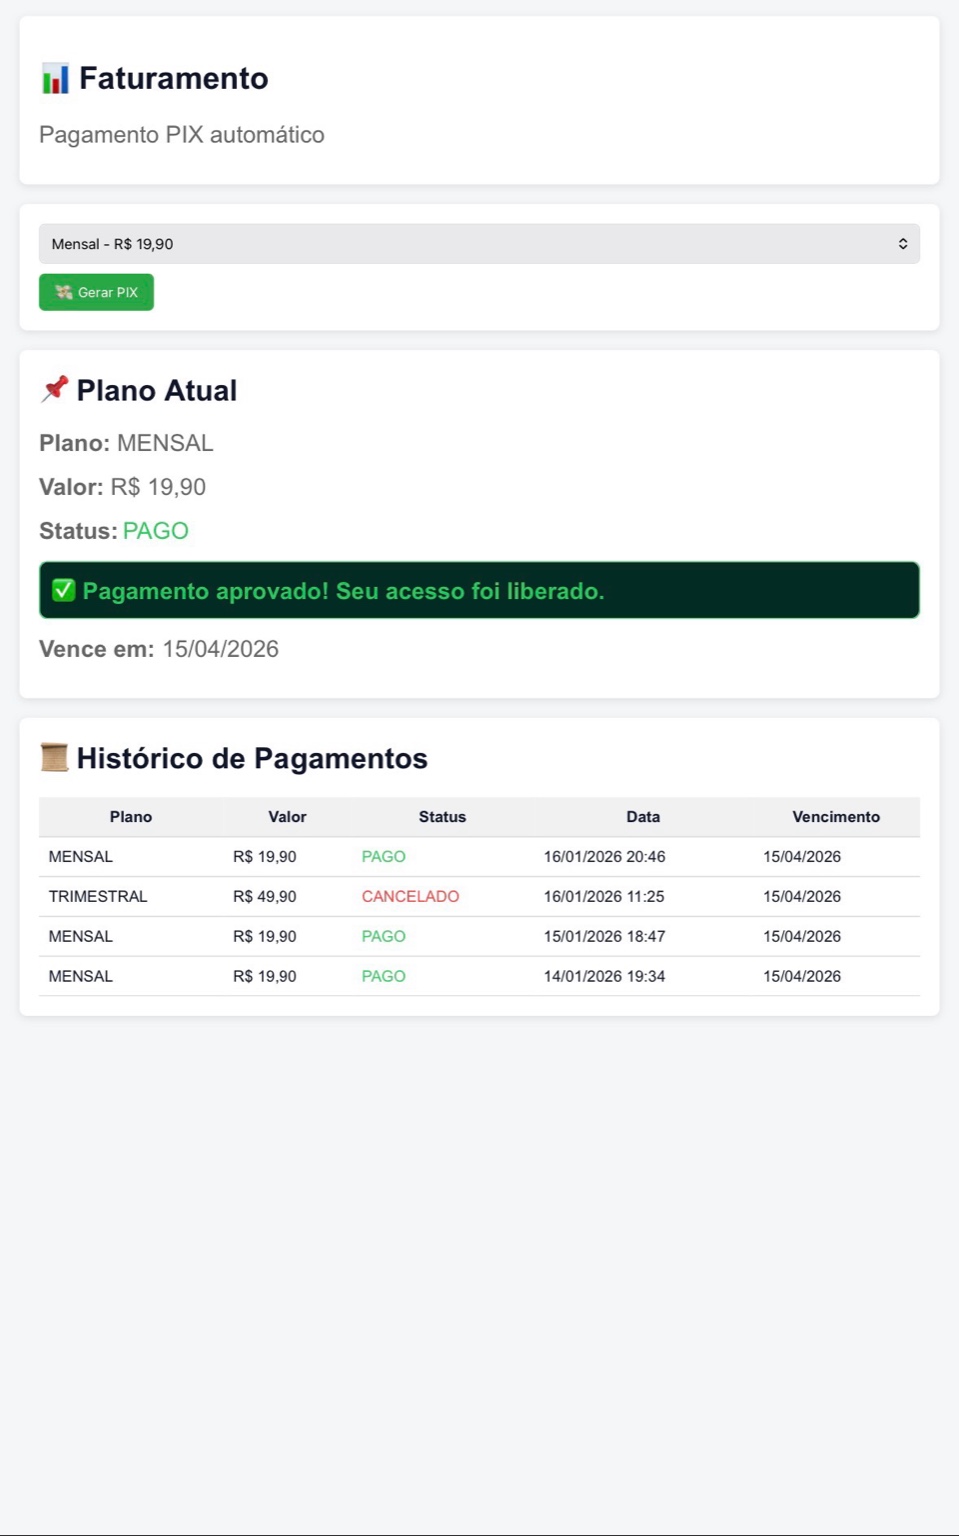This screenshot has height=1536, width=959.
Task: Click the Valor column header
Action: tap(287, 817)
